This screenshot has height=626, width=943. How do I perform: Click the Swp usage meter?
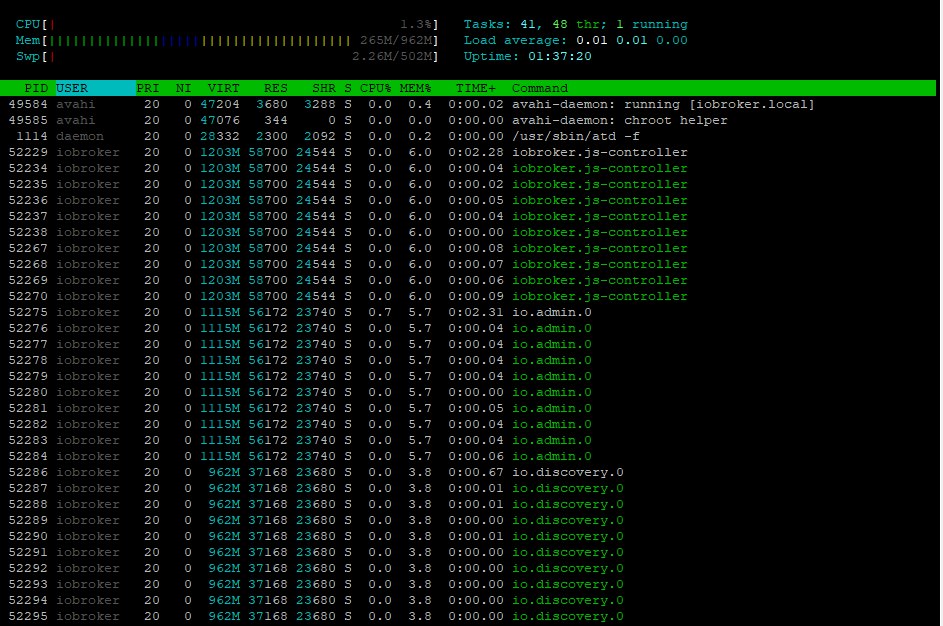click(226, 56)
